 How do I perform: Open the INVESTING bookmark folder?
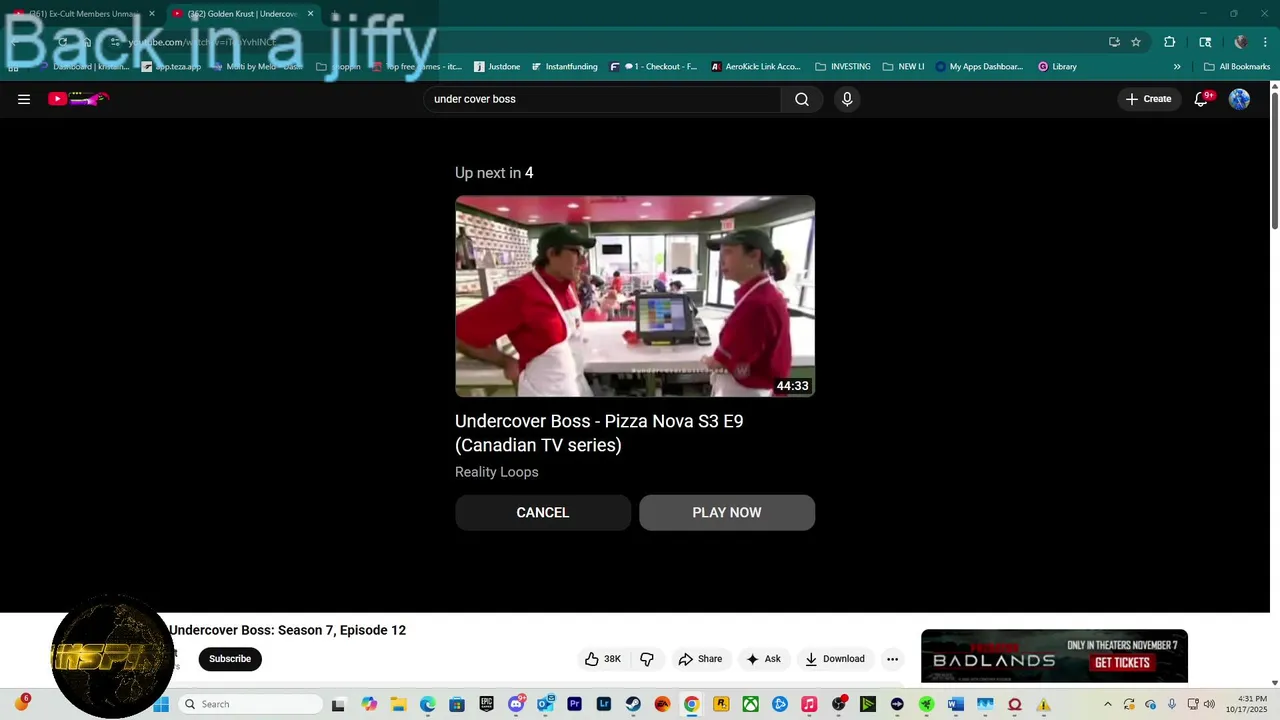843,67
